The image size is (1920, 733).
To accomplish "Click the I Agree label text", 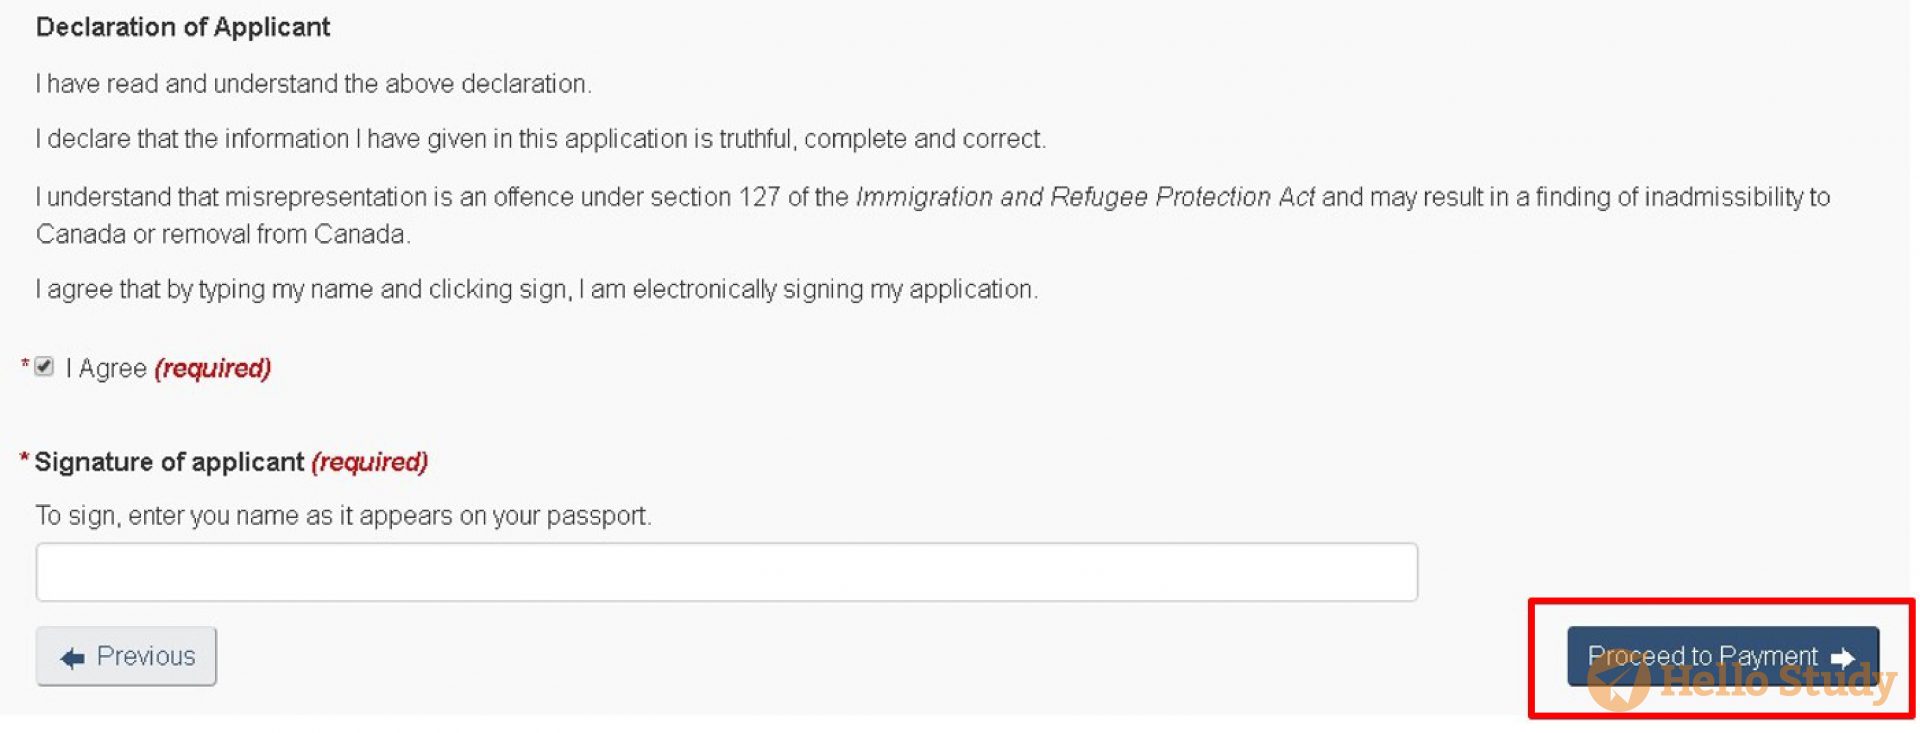I will click(106, 368).
